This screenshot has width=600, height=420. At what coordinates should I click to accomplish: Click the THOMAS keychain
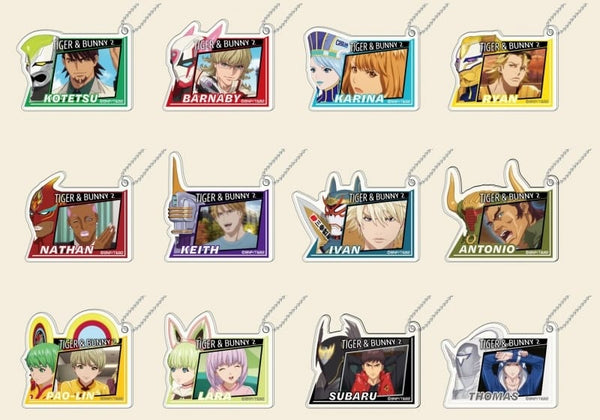pos(499,365)
